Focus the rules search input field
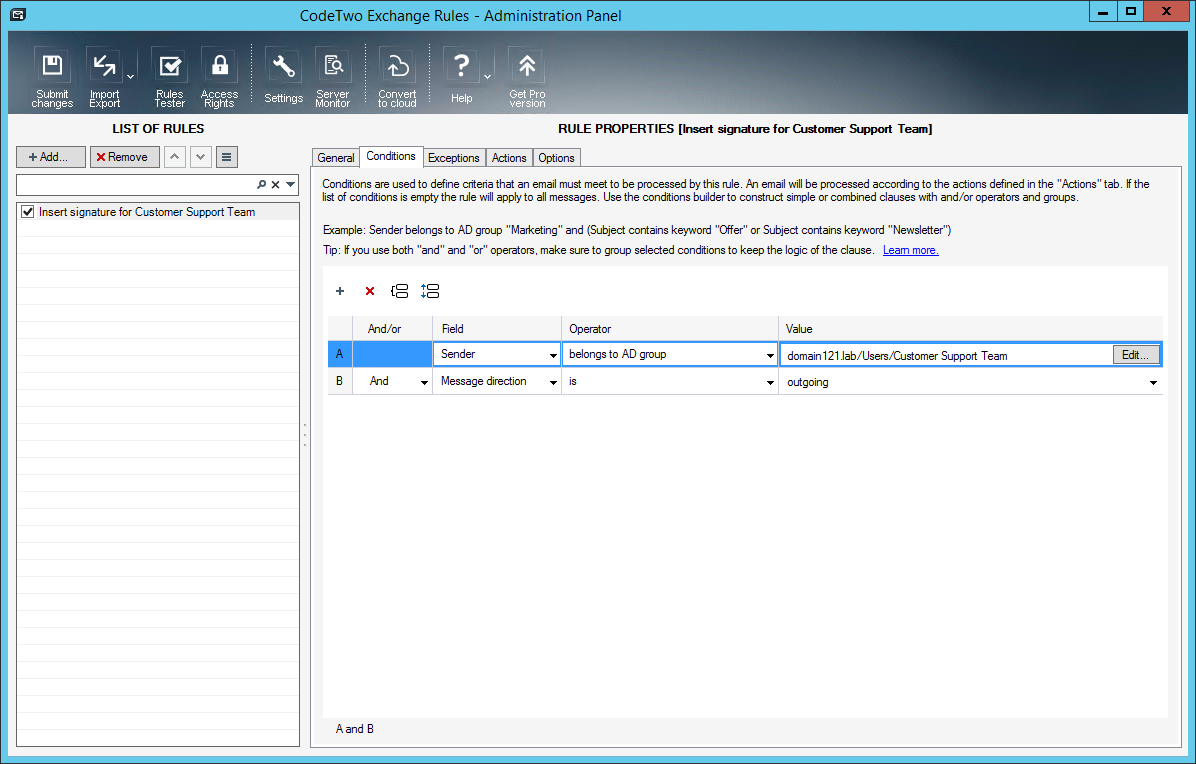This screenshot has width=1196, height=764. click(137, 185)
